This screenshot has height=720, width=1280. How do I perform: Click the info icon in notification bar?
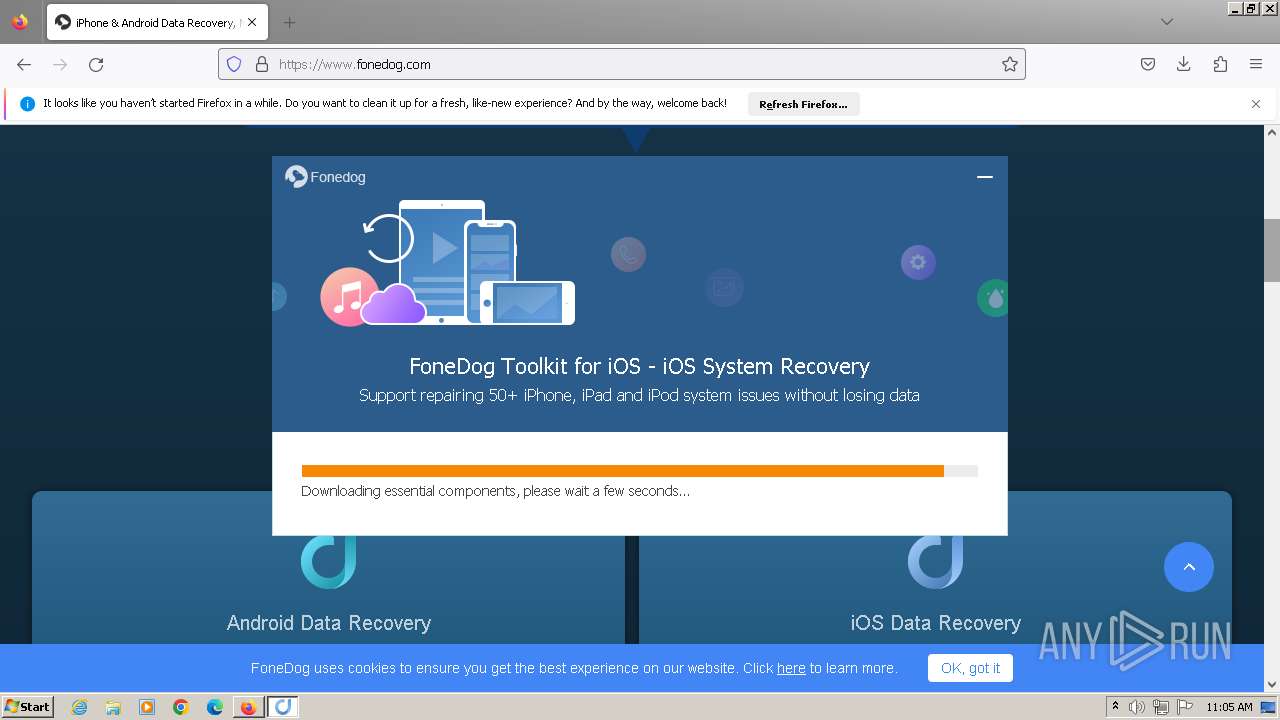(28, 104)
